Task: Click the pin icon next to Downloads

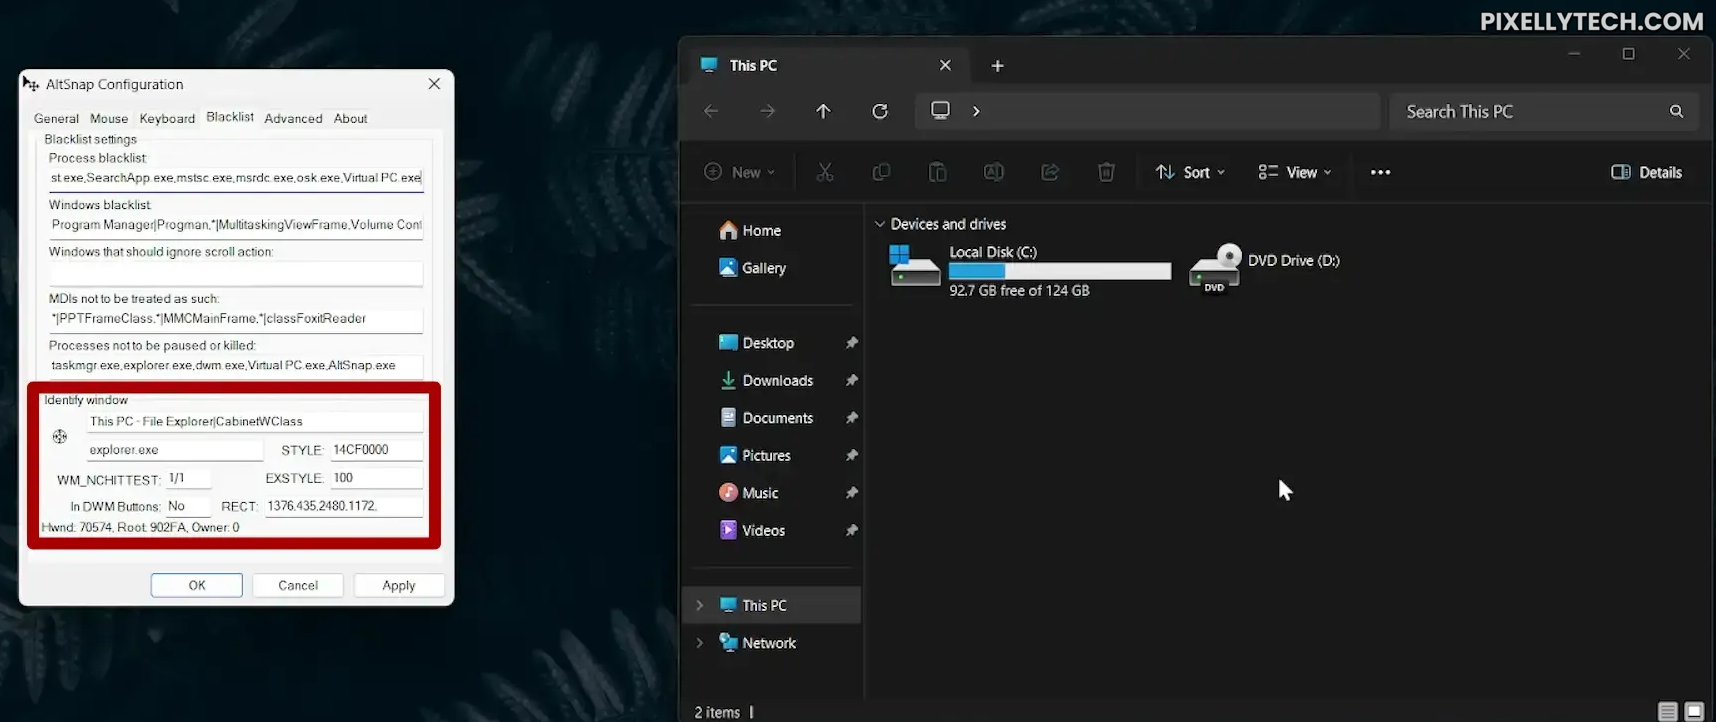Action: click(852, 380)
